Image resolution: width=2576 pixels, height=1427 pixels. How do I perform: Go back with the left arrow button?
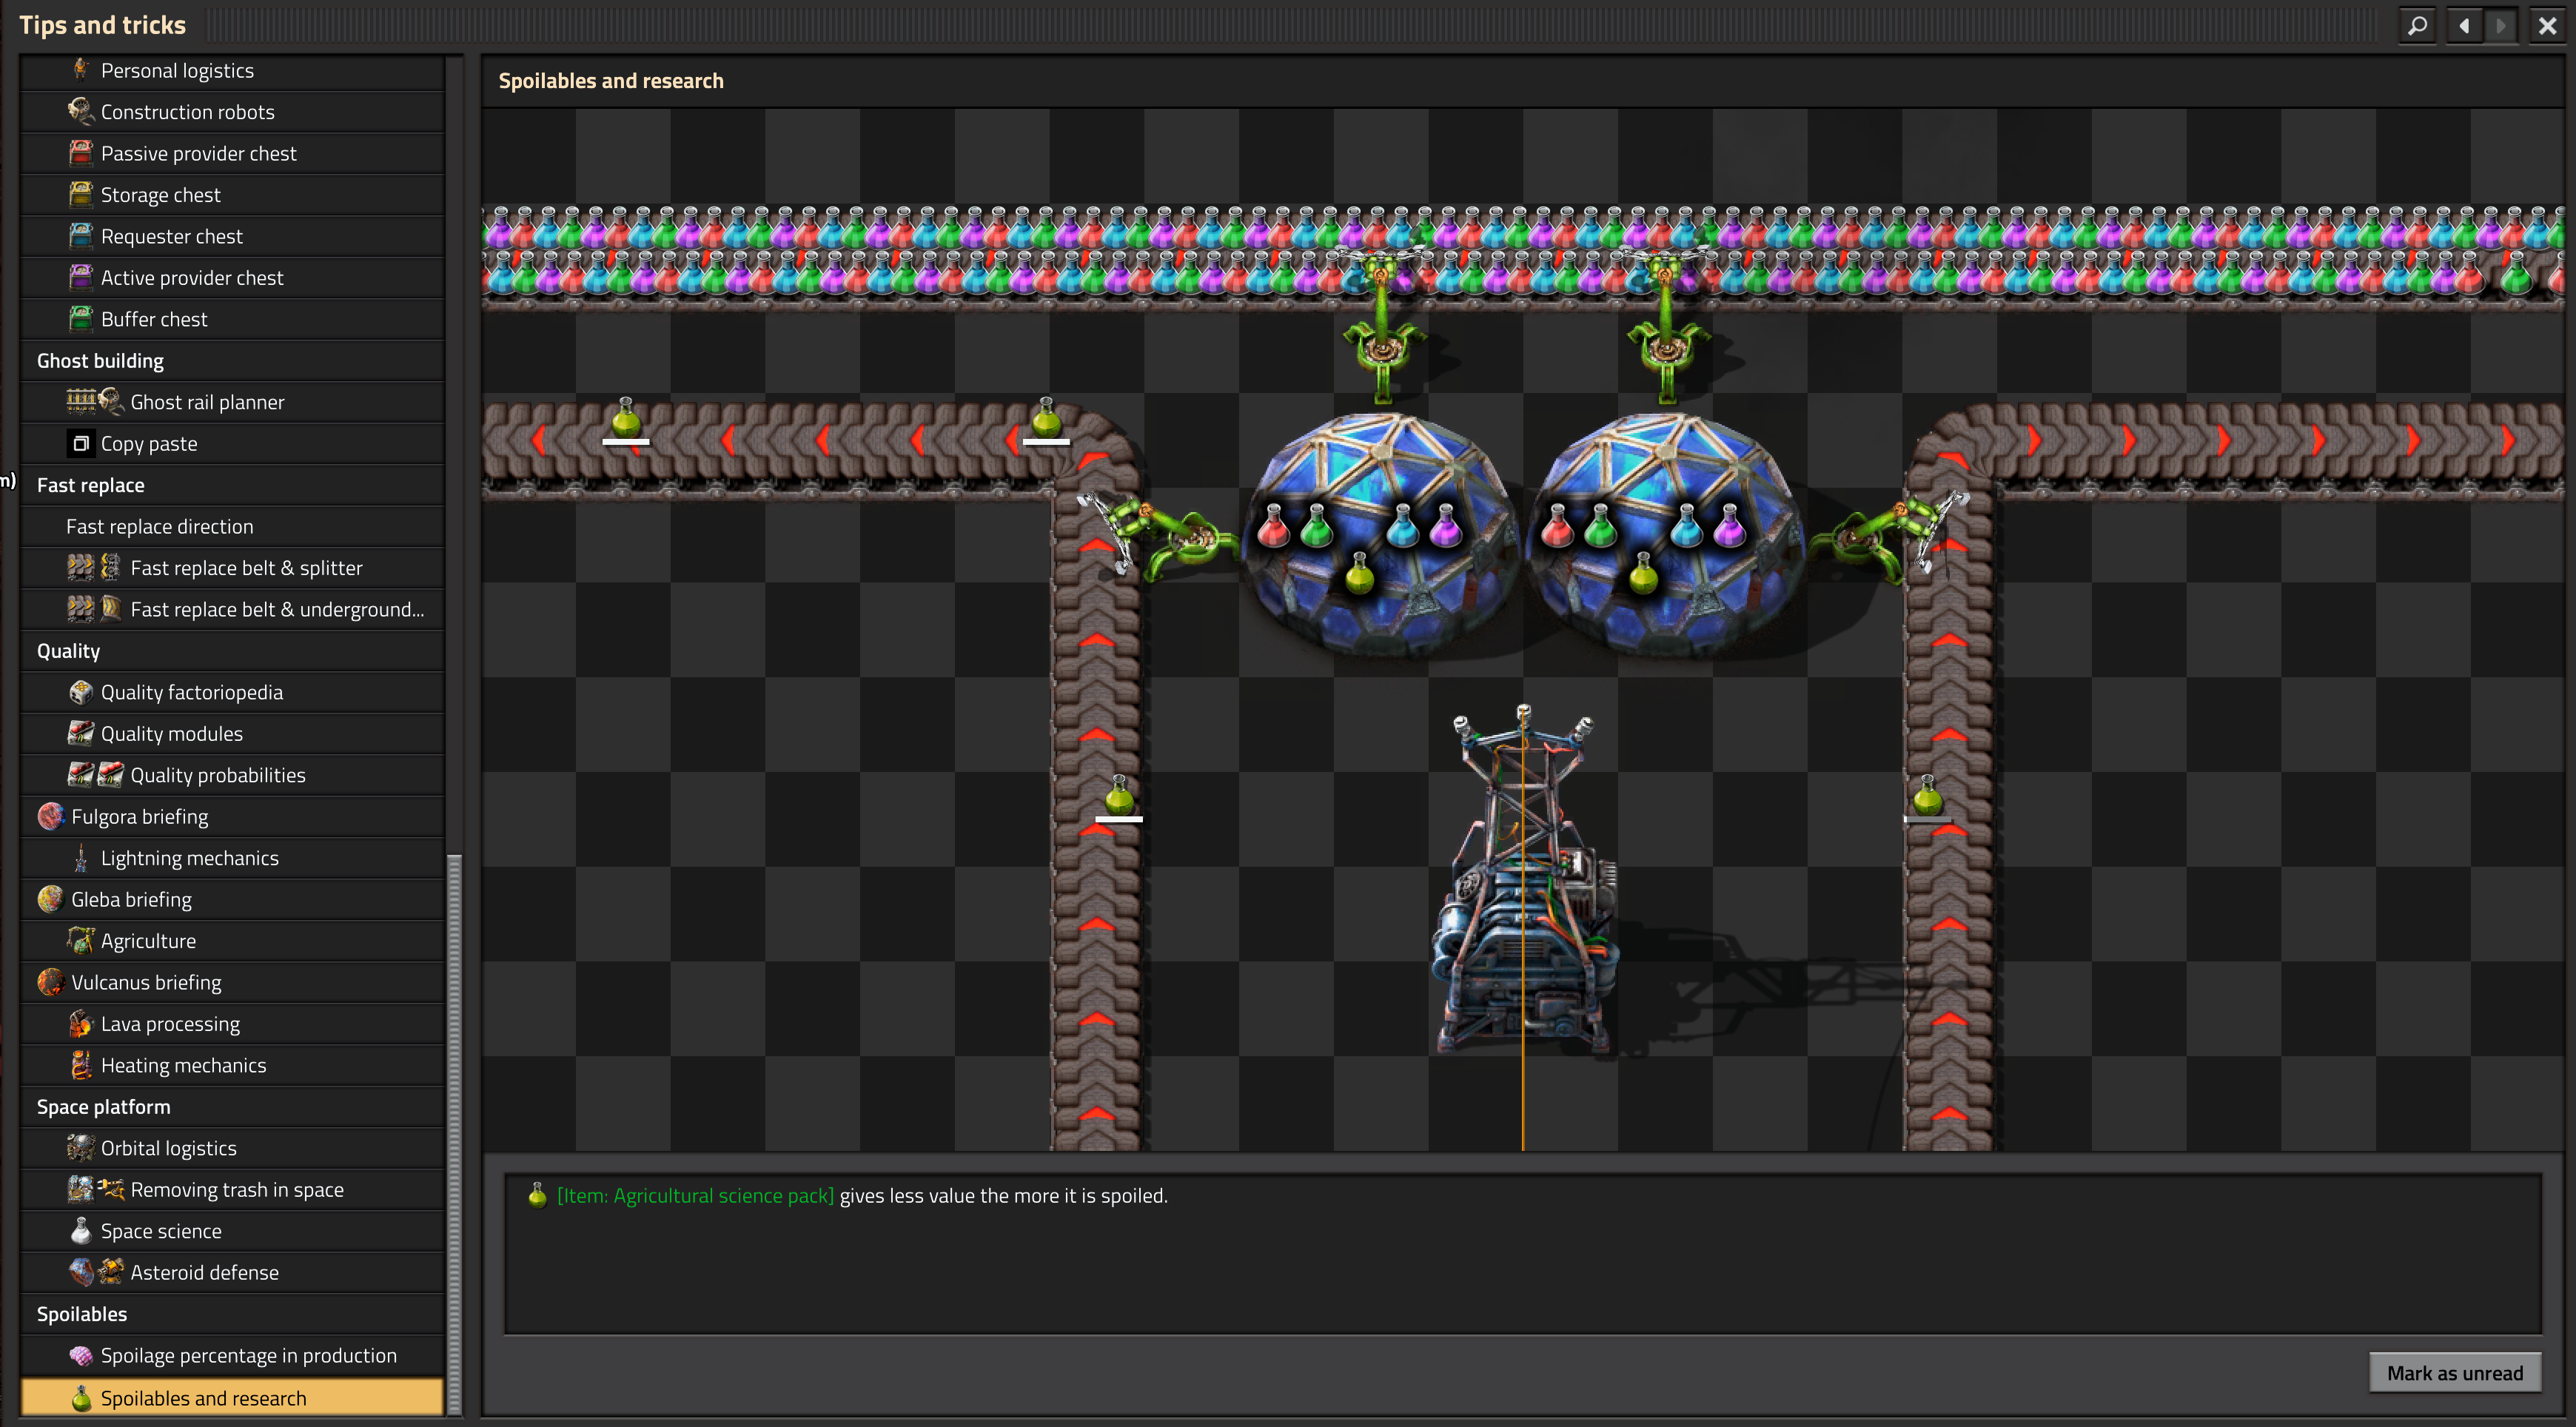[2464, 25]
